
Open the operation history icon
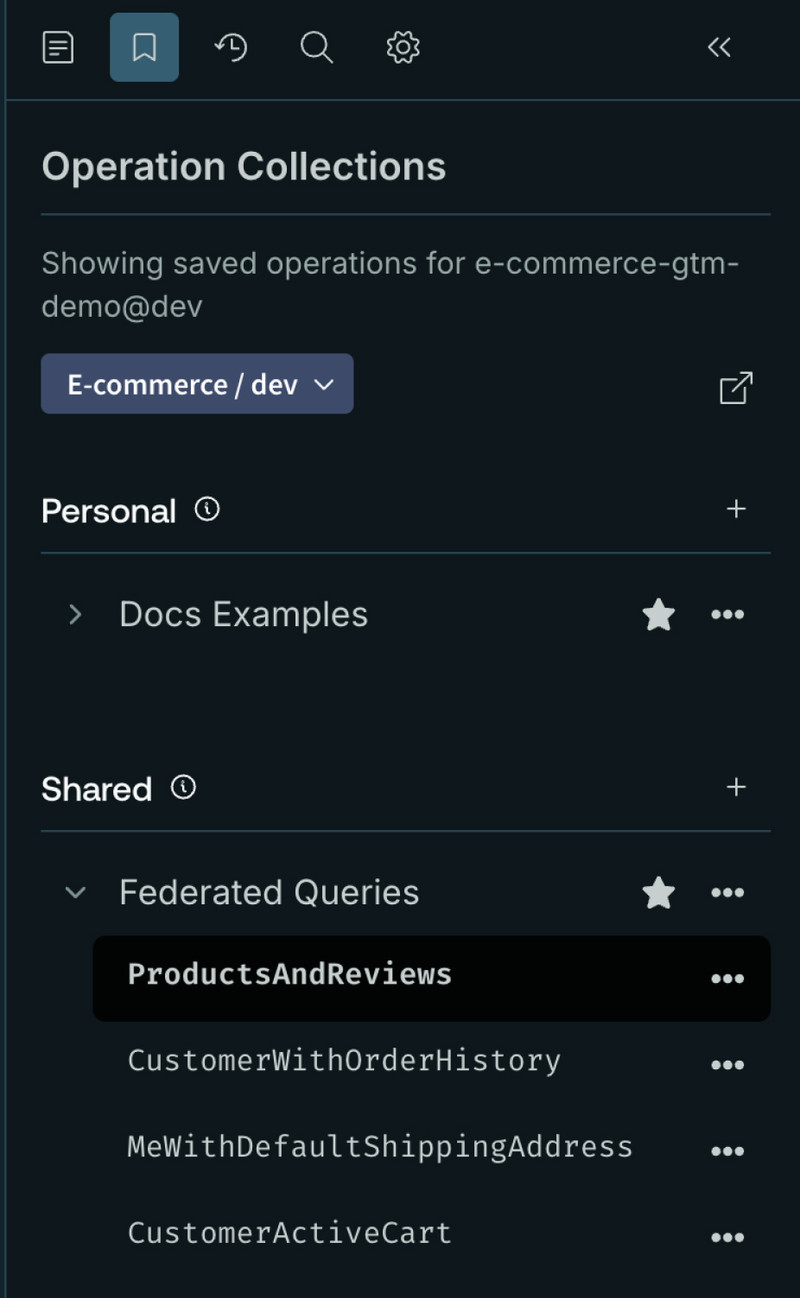[231, 47]
